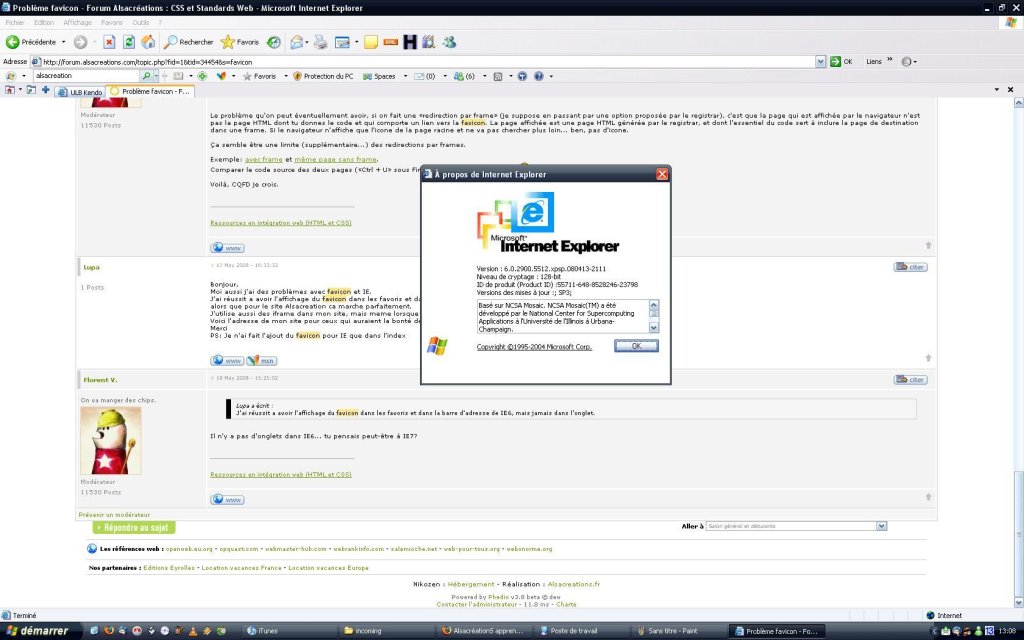Image resolution: width=1024 pixels, height=640 pixels.
Task: Click the Liens links label
Action: pyautogui.click(x=874, y=61)
